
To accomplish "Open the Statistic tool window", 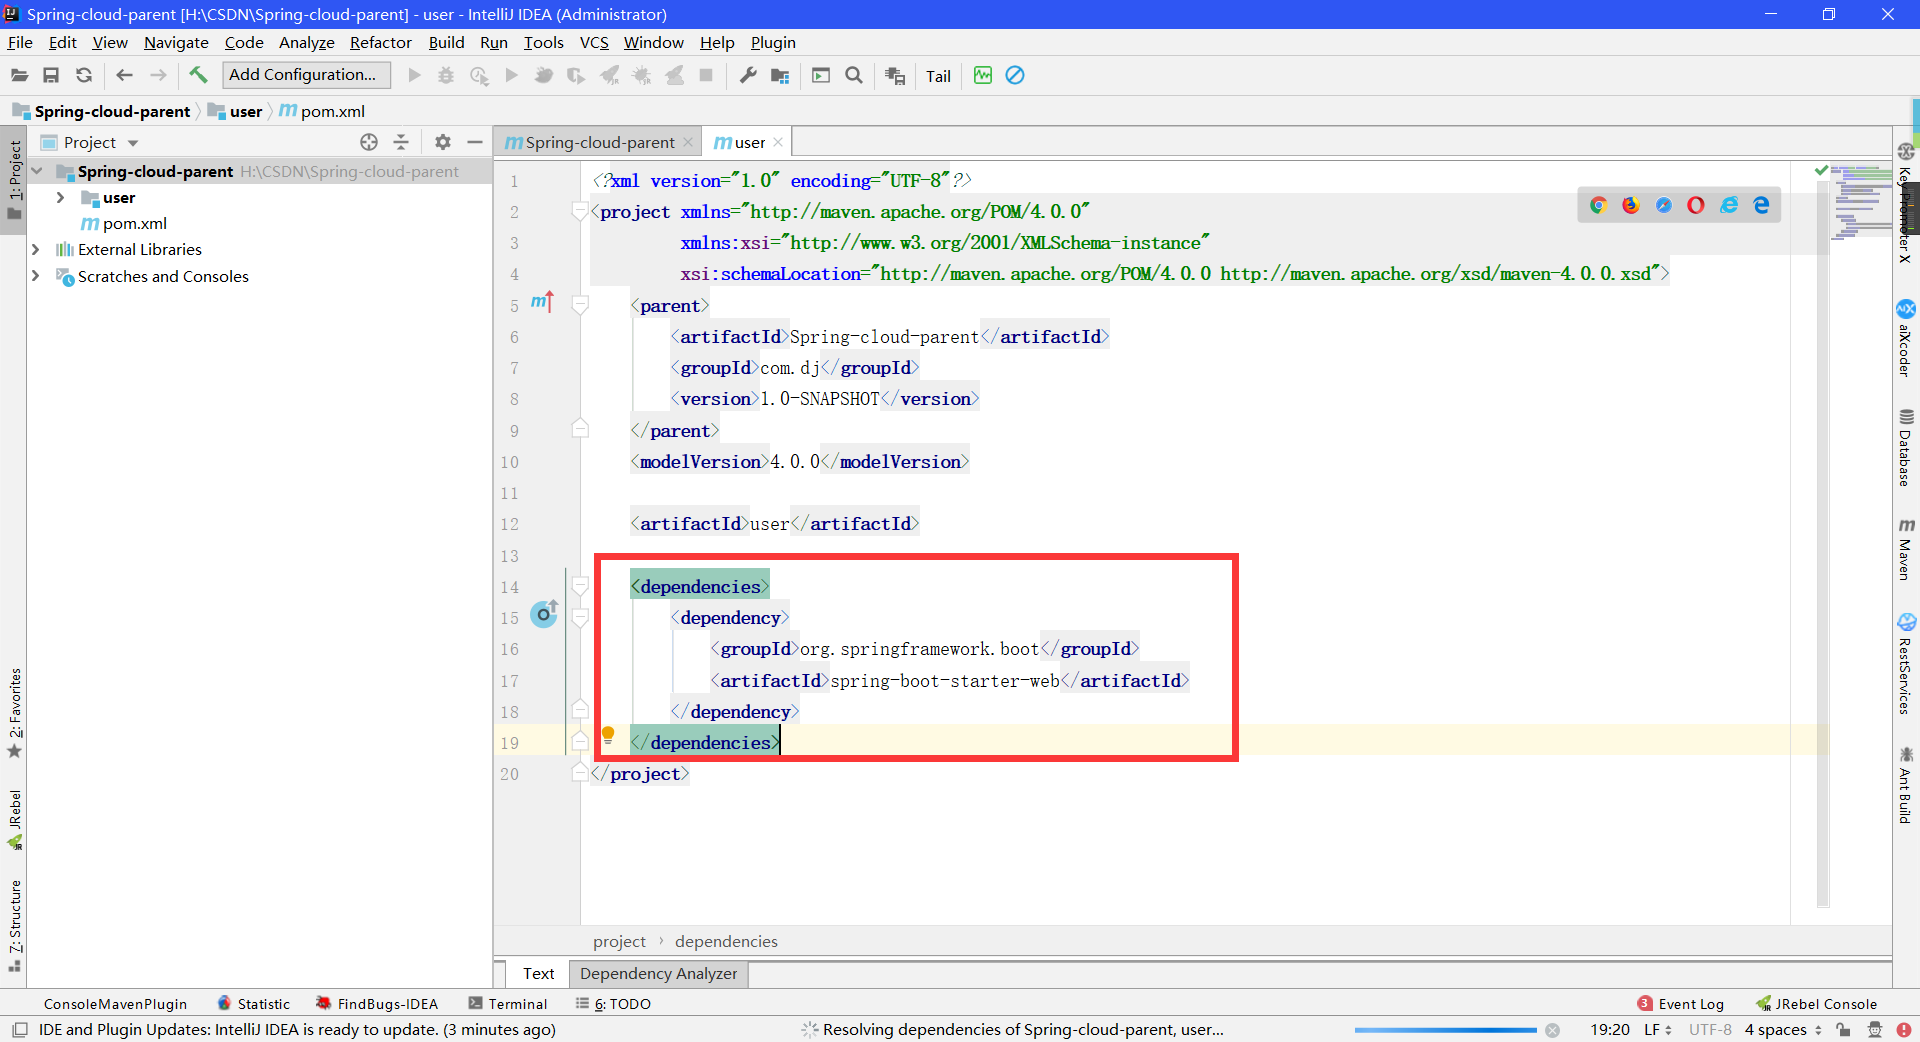I will tap(254, 1004).
